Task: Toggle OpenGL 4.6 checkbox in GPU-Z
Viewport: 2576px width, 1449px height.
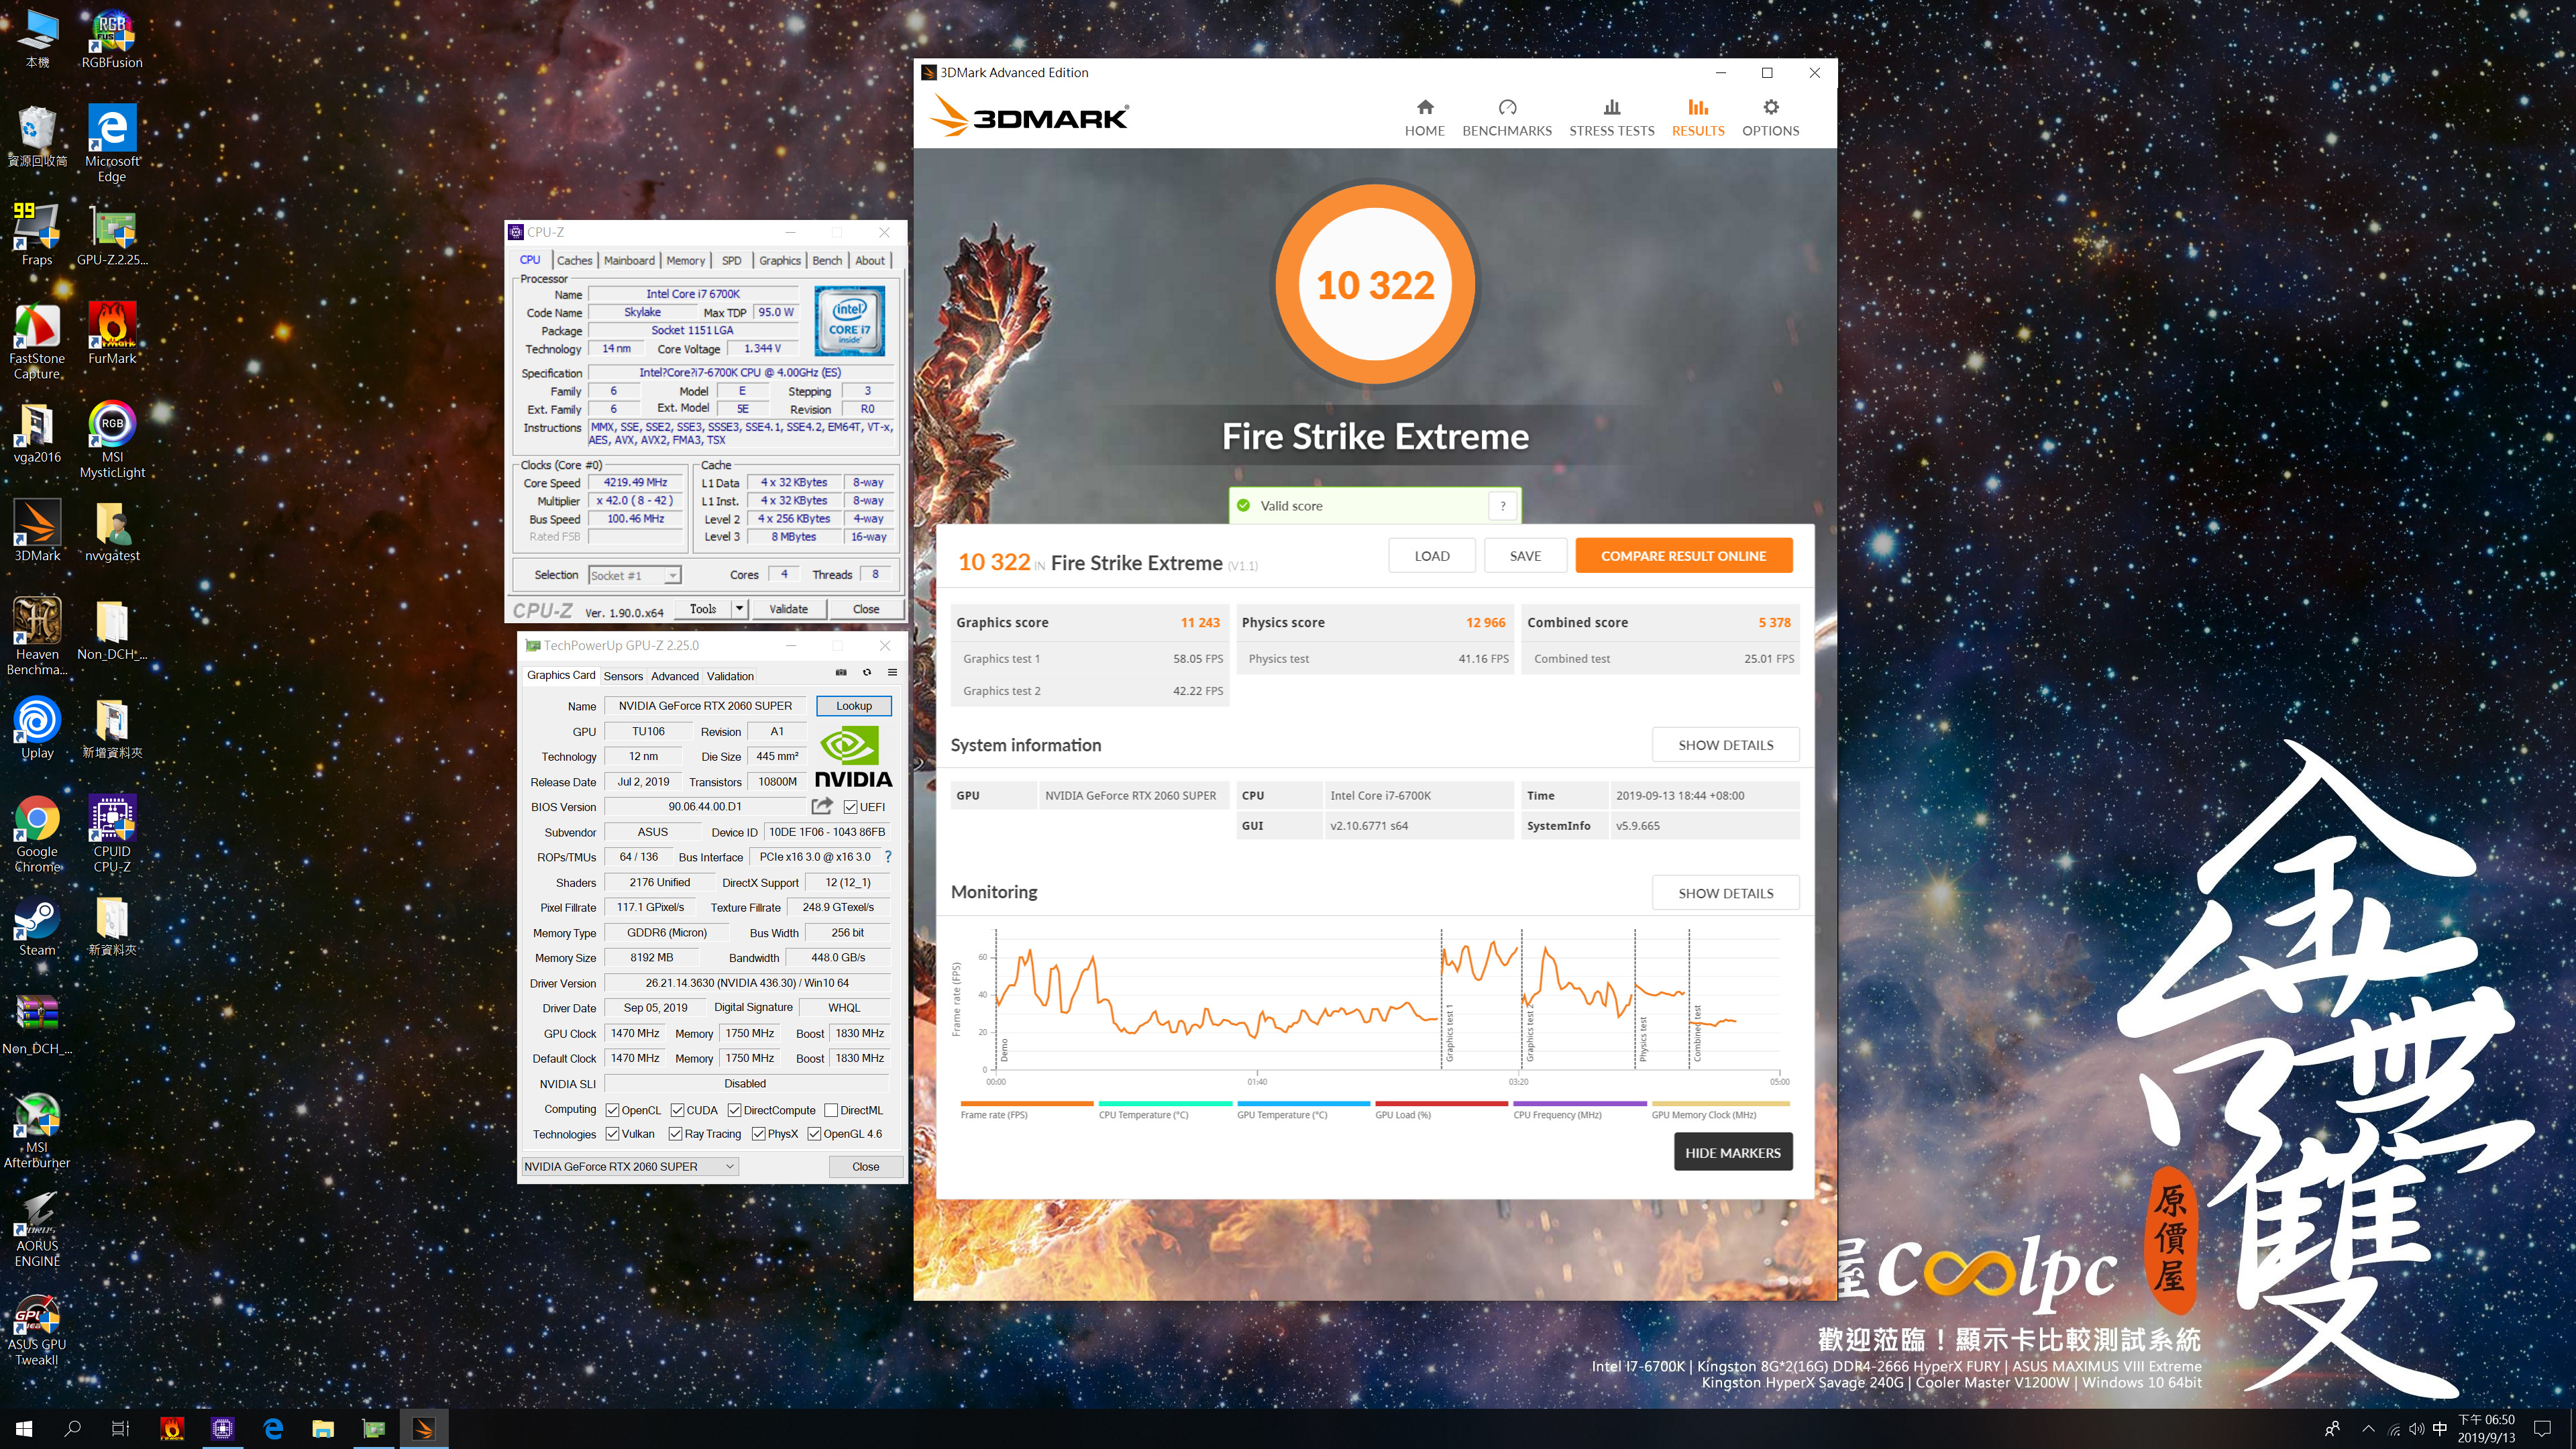Action: (814, 1134)
